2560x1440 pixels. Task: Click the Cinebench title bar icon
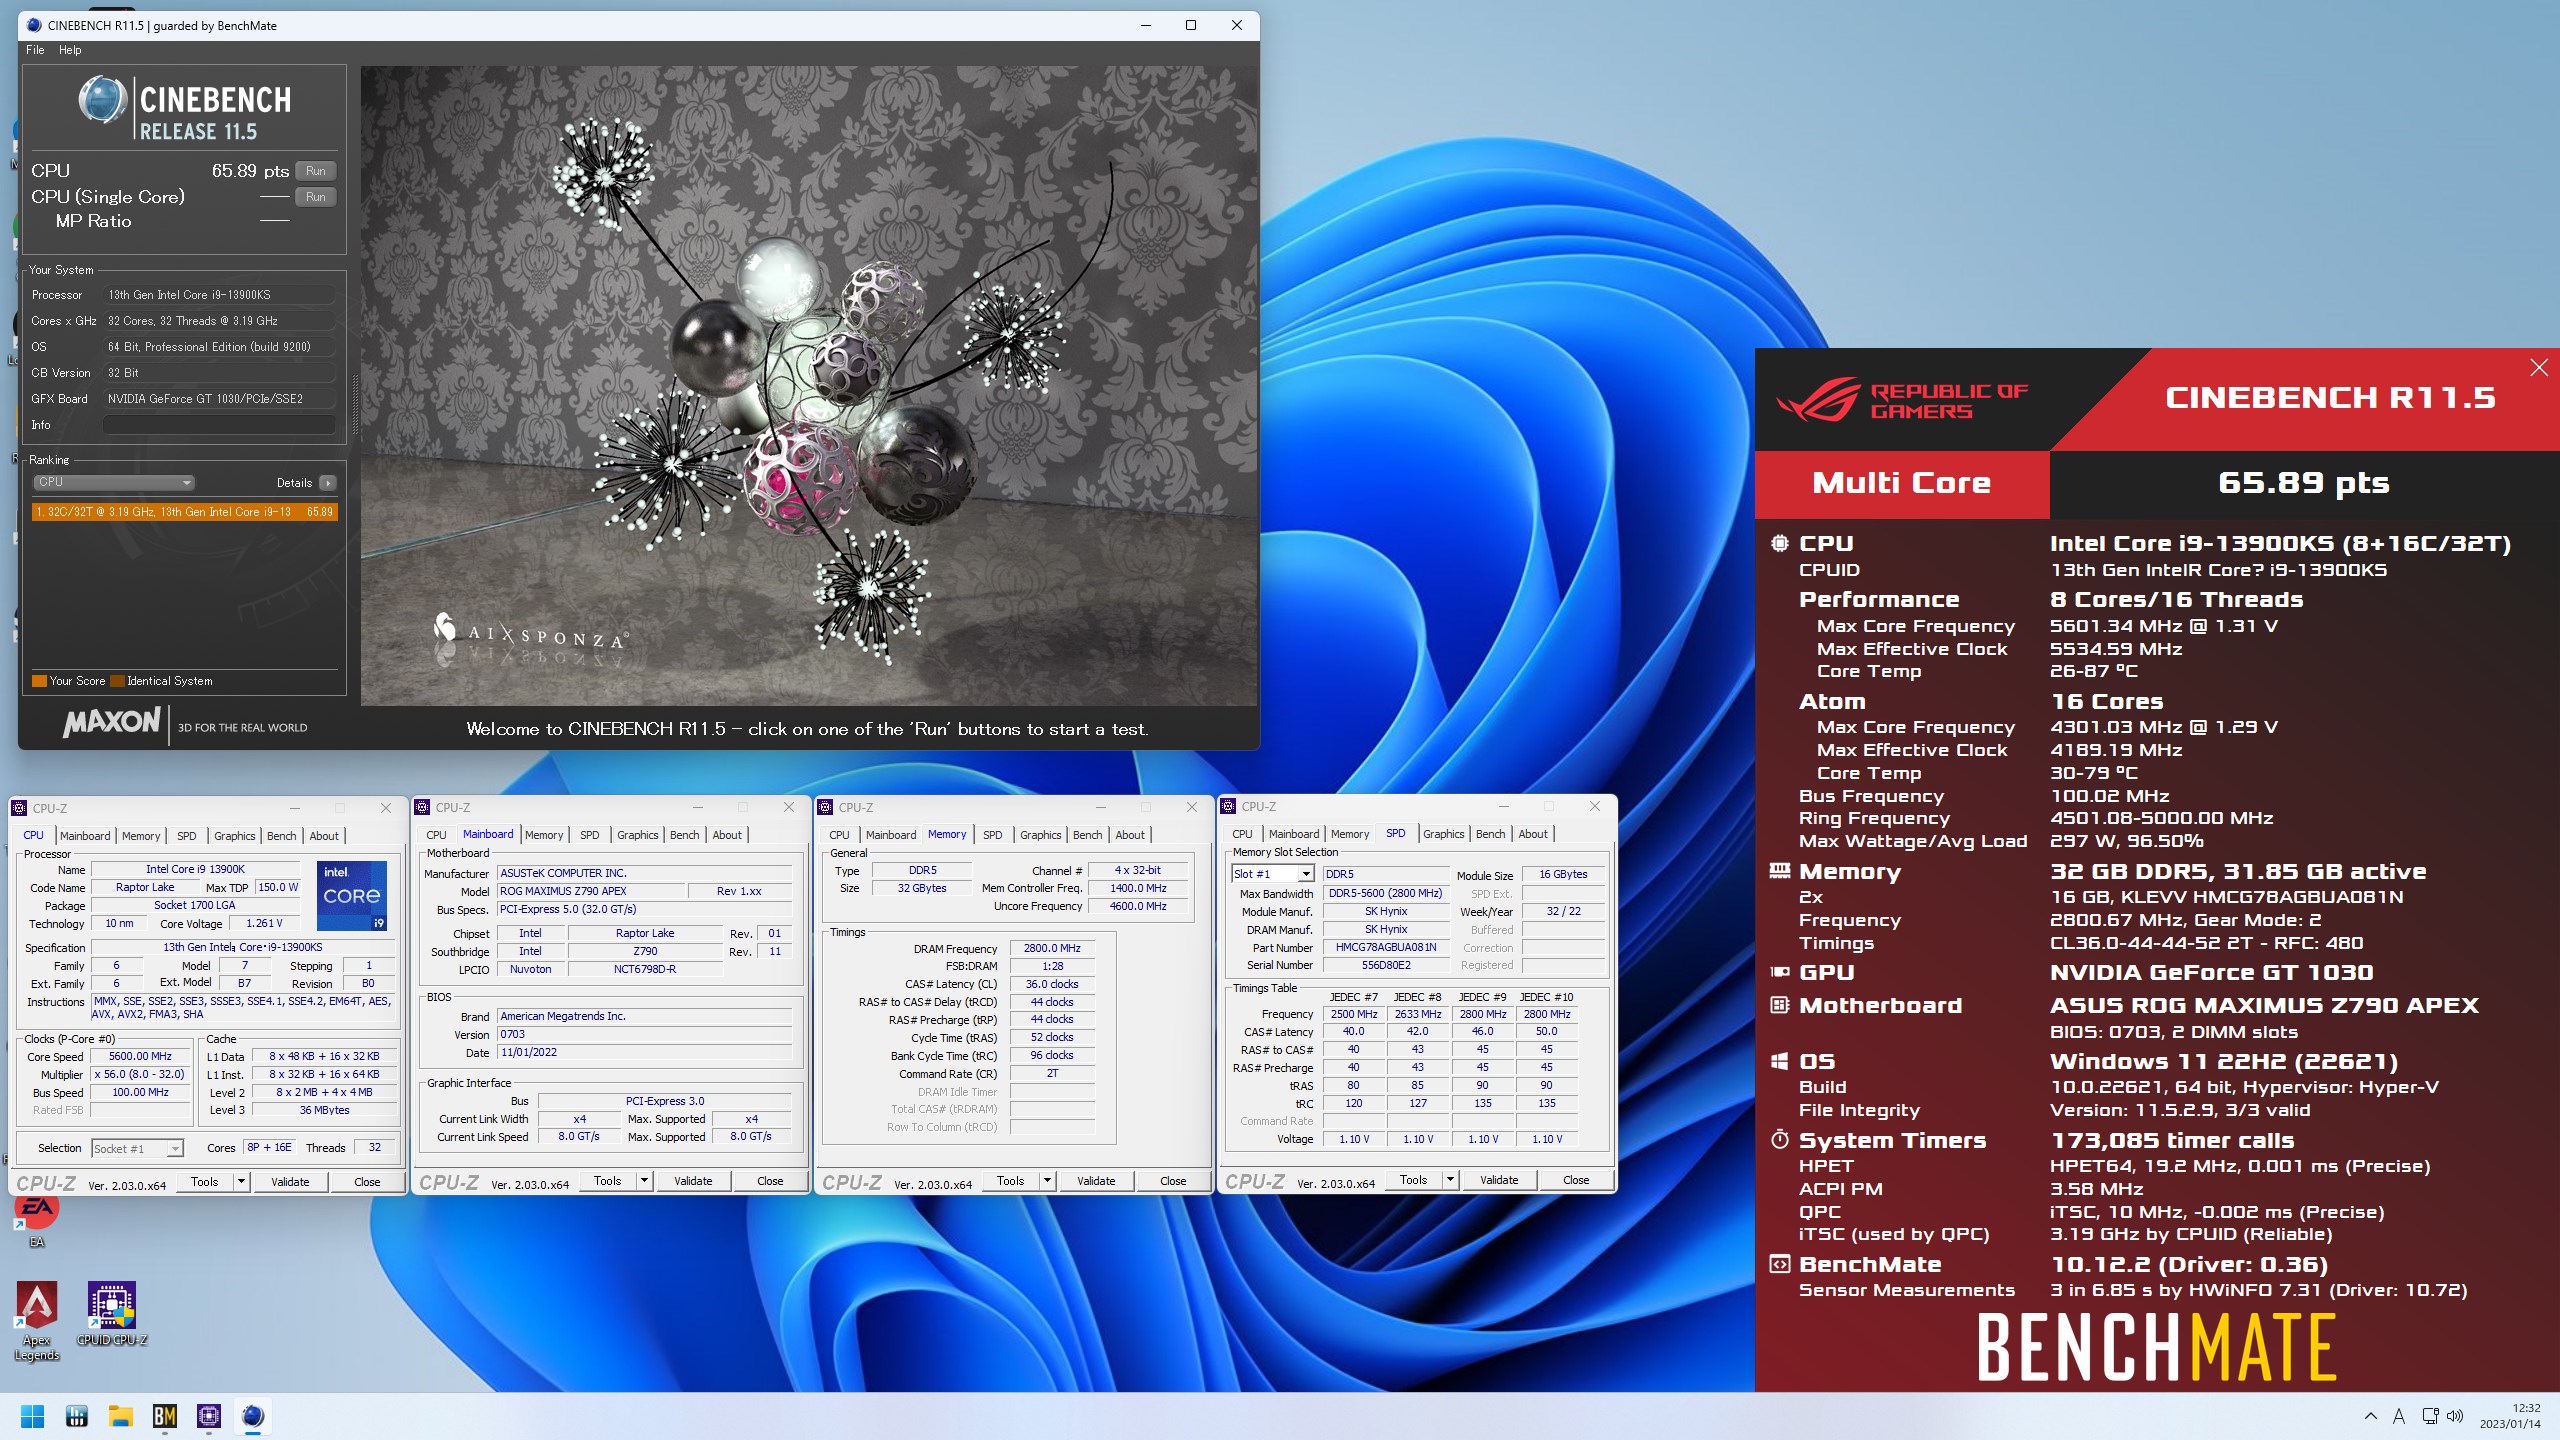click(x=34, y=25)
